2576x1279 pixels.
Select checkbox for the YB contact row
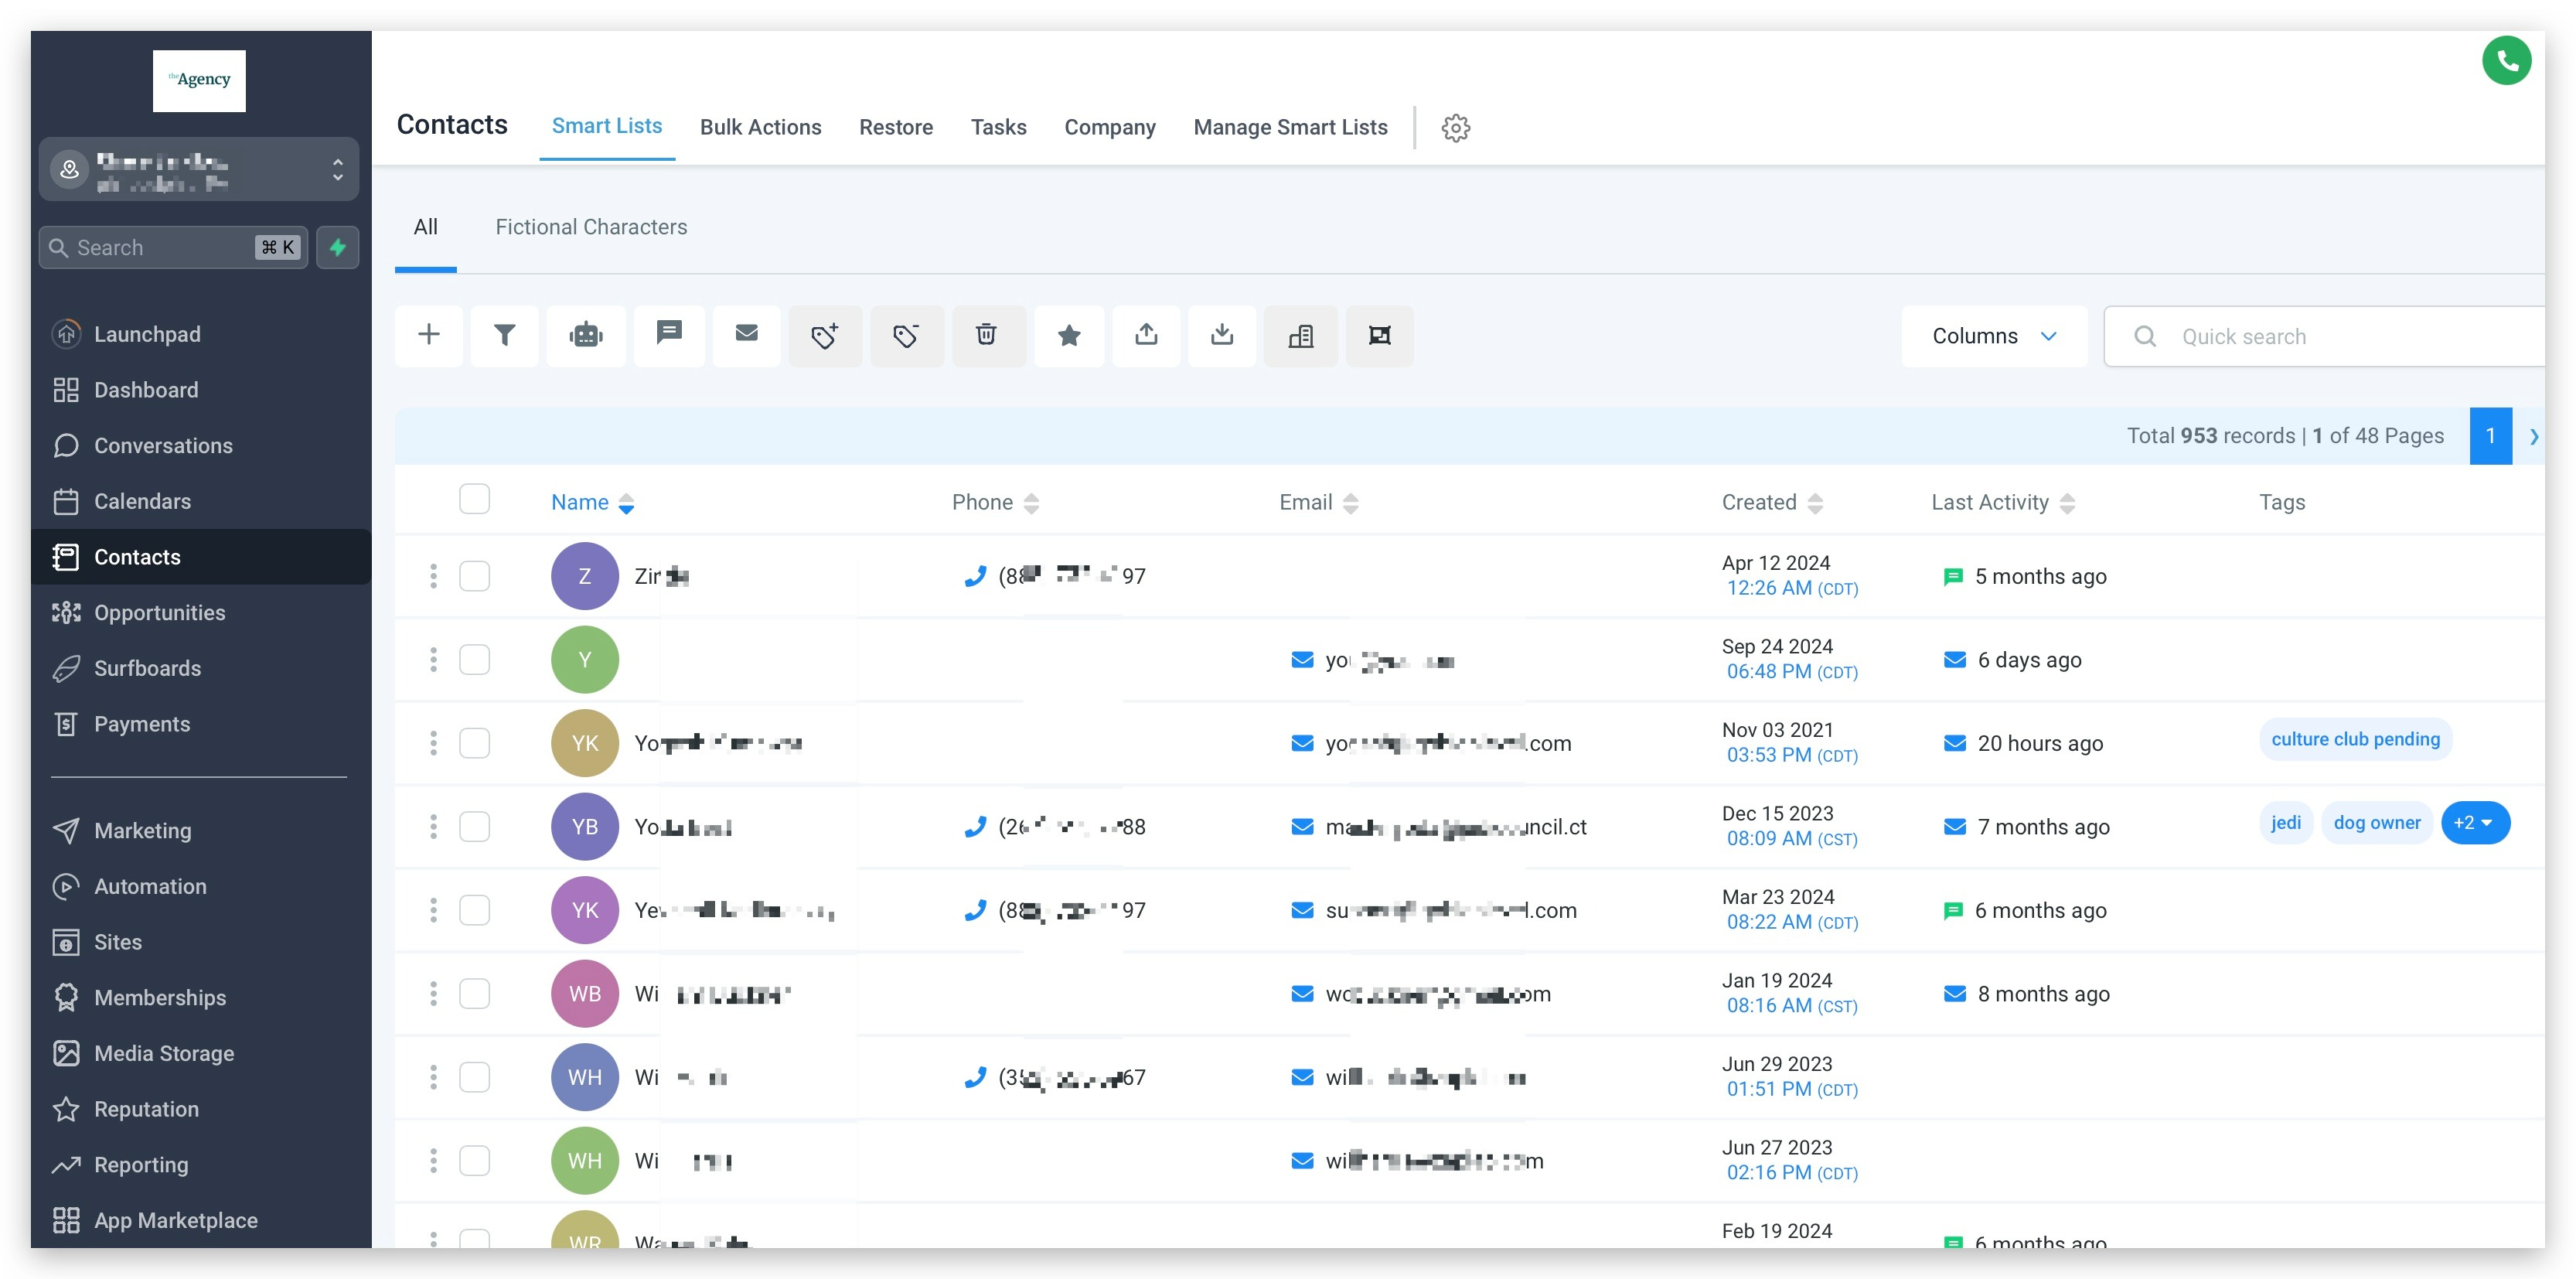[474, 827]
